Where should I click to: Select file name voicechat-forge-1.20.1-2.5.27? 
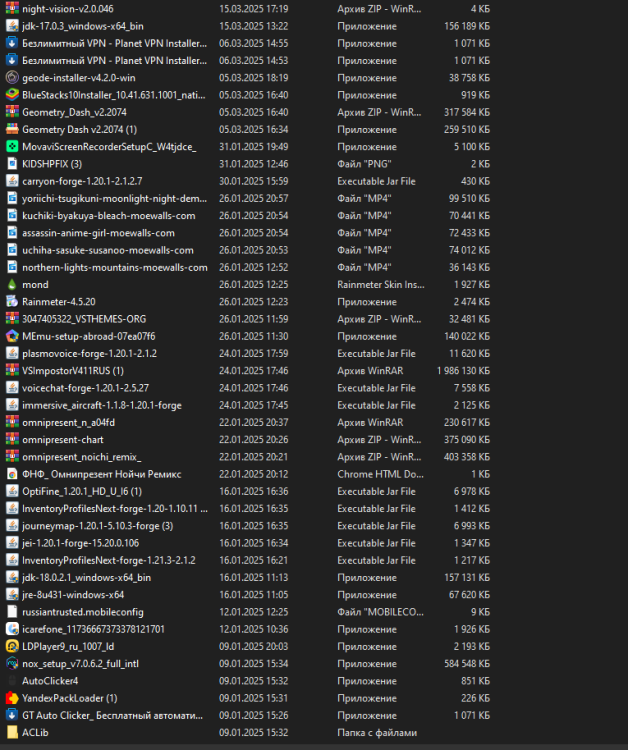tap(85, 388)
